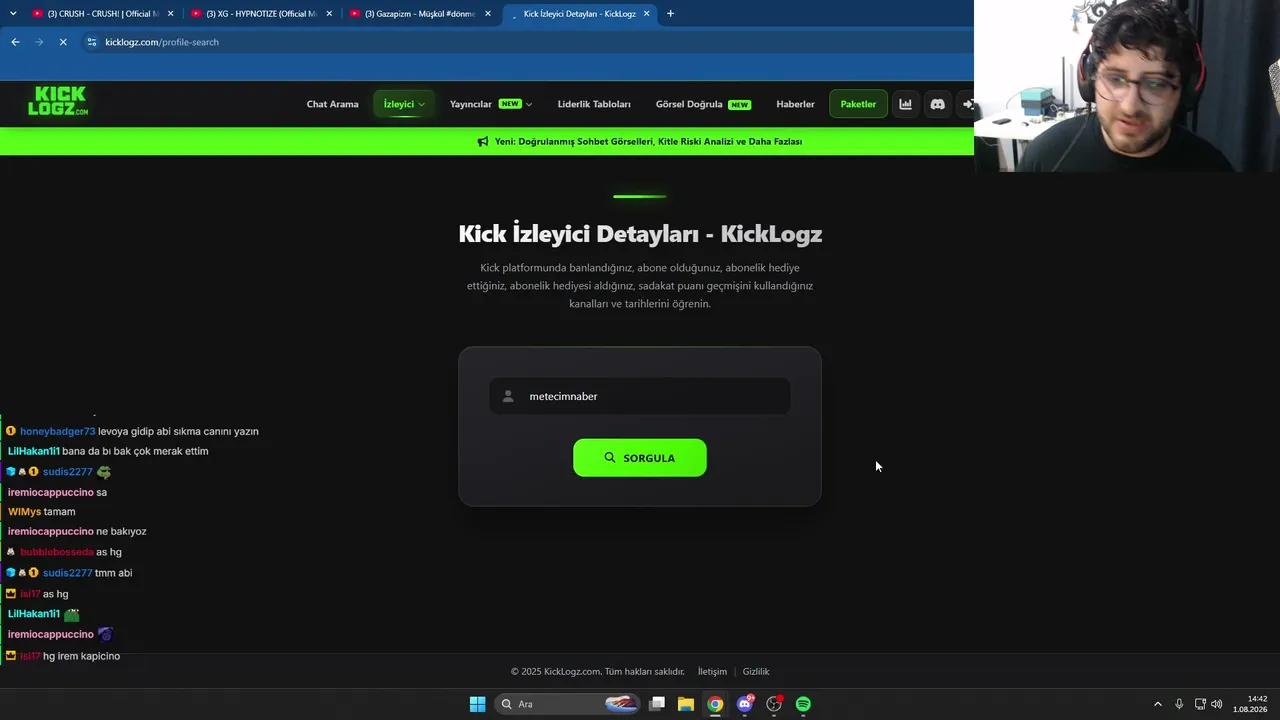The image size is (1280, 720).
Task: Click chat message 'bana da bı bak çok merak ettim'
Action: (x=135, y=452)
